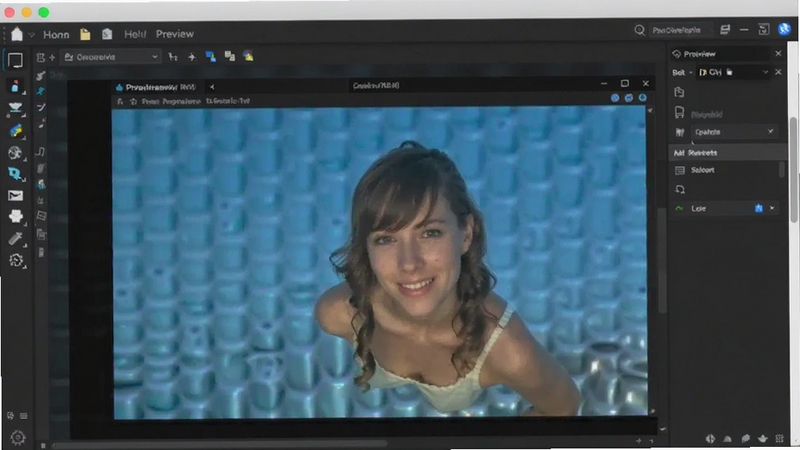Click the green wave icon on the Lcie row
800x450 pixels.
tap(679, 208)
